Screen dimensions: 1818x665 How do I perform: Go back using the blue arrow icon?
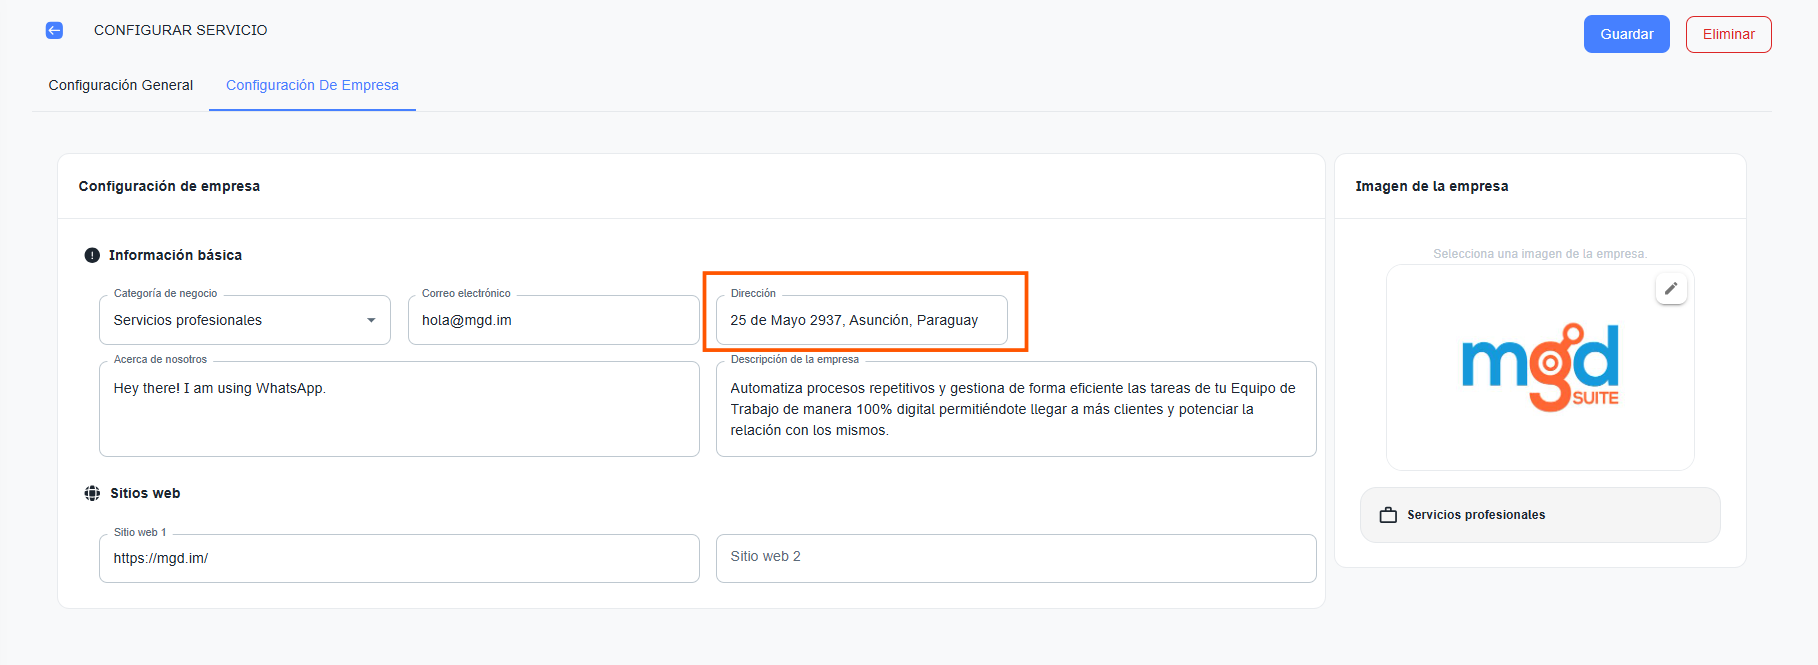pos(54,30)
